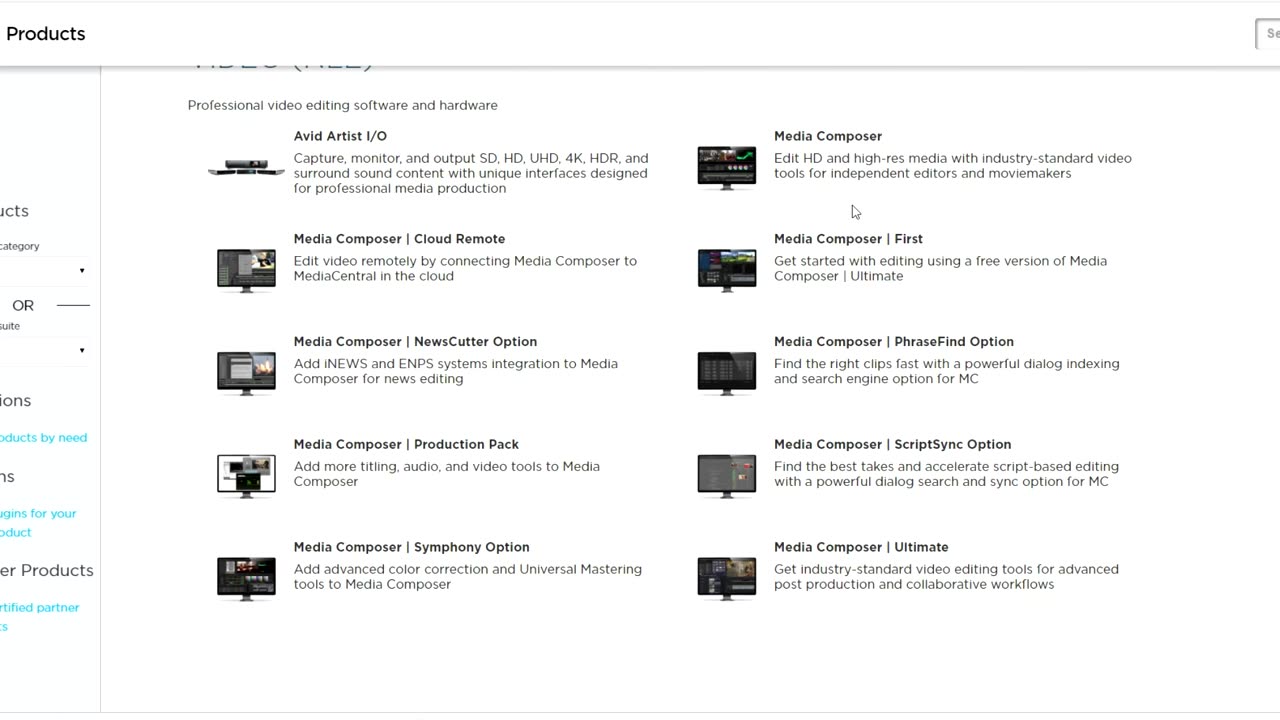Select description 'Get industry-standard video editing tools'

click(946, 576)
